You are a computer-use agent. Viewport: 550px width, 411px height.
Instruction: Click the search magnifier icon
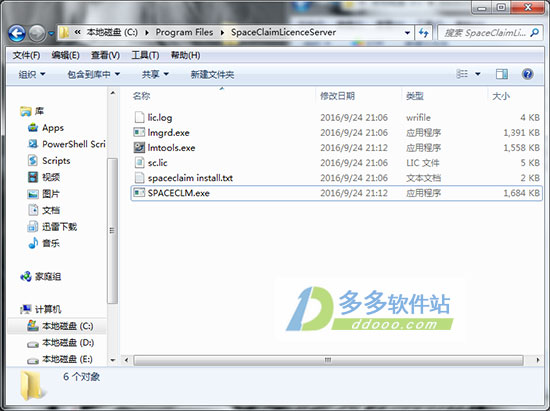535,33
